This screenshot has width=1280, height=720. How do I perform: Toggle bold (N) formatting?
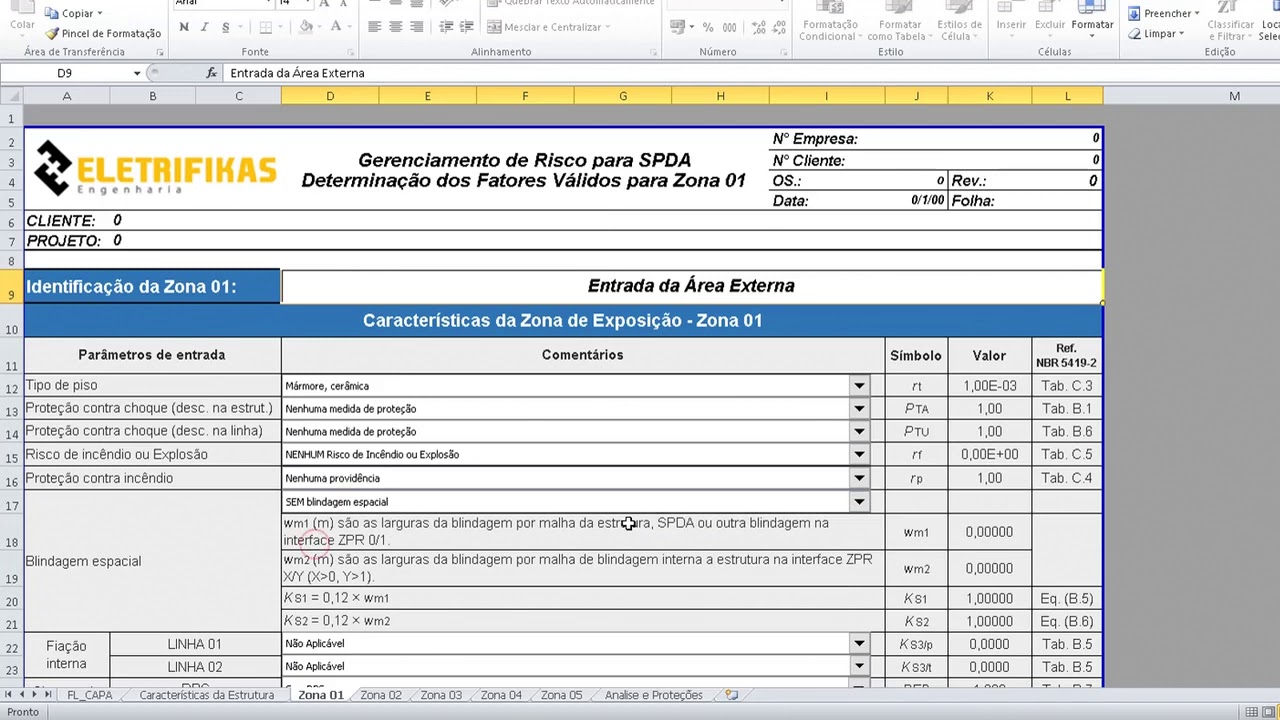pyautogui.click(x=184, y=27)
